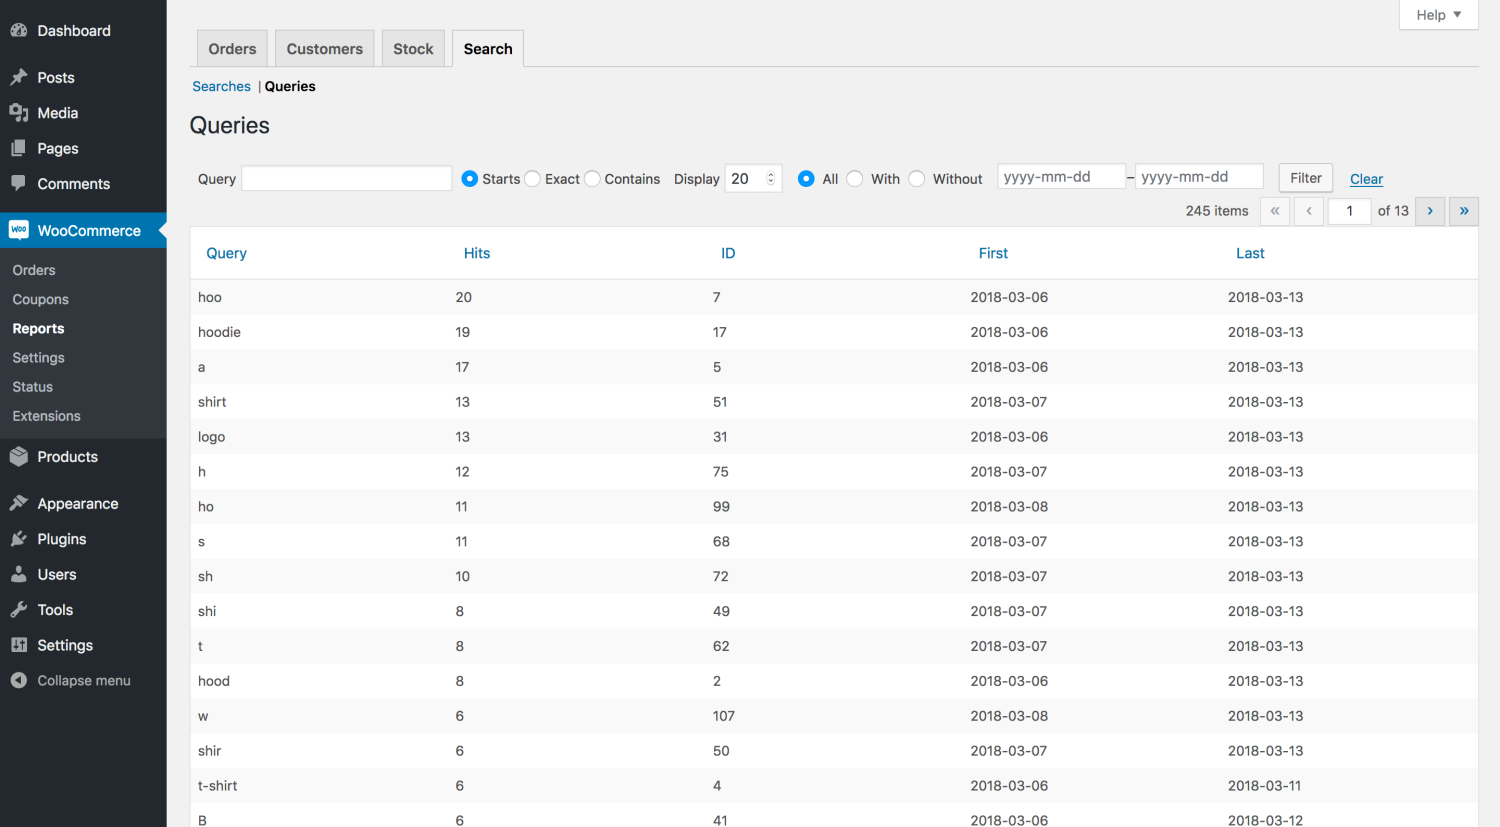Increase the Display count with the stepper
The image size is (1500, 827).
(770, 172)
